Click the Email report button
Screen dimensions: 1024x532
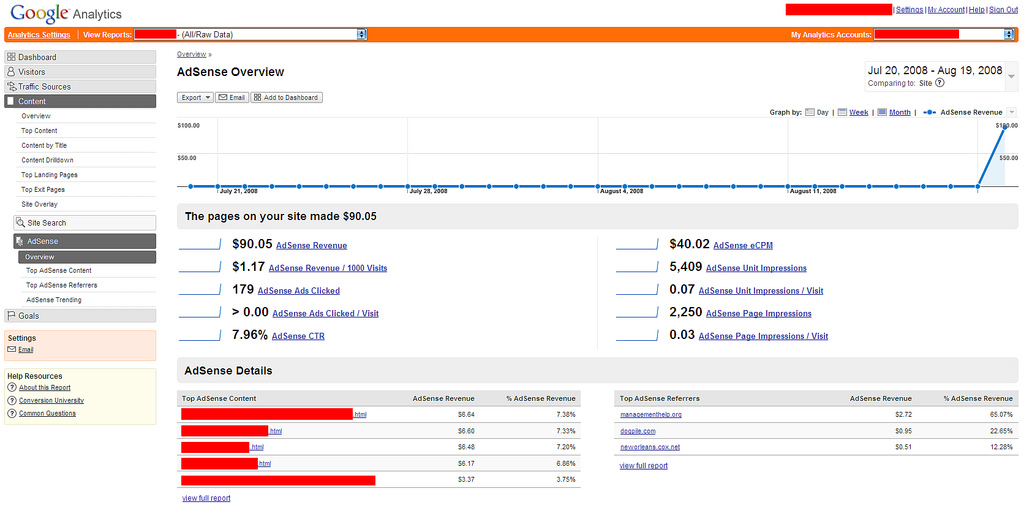[x=232, y=97]
